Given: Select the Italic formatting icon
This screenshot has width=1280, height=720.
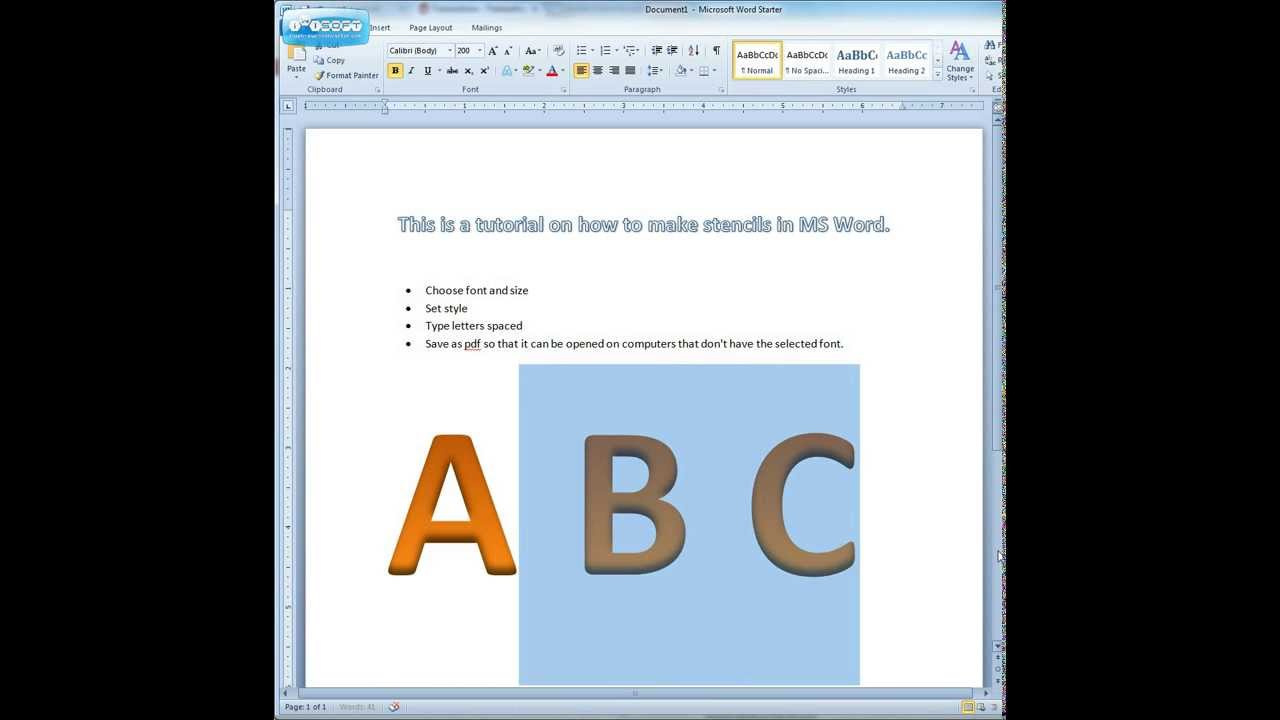Looking at the screenshot, I should [x=411, y=69].
